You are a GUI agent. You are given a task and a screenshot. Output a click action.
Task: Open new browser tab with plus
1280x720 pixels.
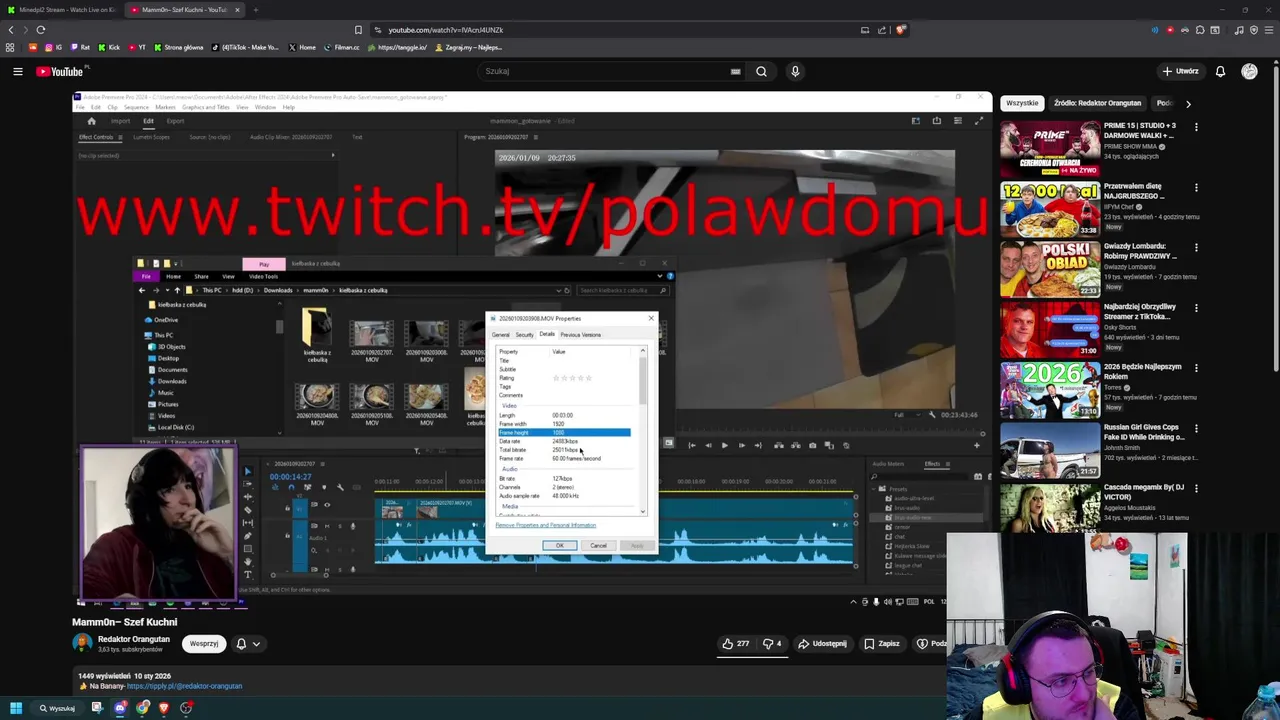pos(255,10)
